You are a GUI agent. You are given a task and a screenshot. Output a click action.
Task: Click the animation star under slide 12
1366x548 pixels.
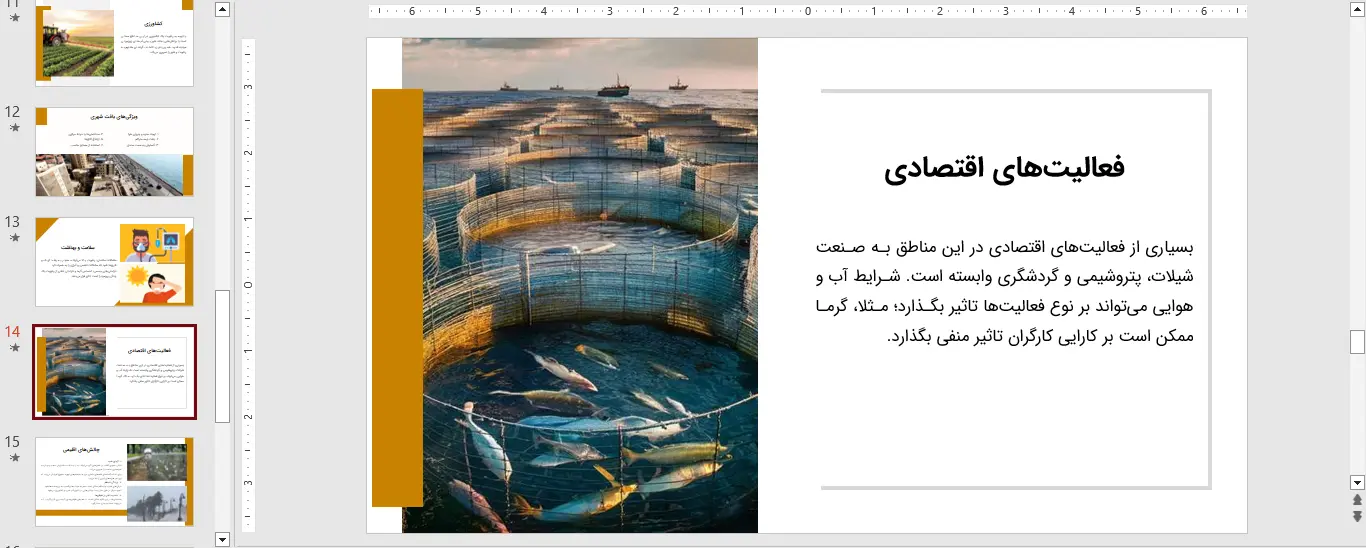click(14, 128)
